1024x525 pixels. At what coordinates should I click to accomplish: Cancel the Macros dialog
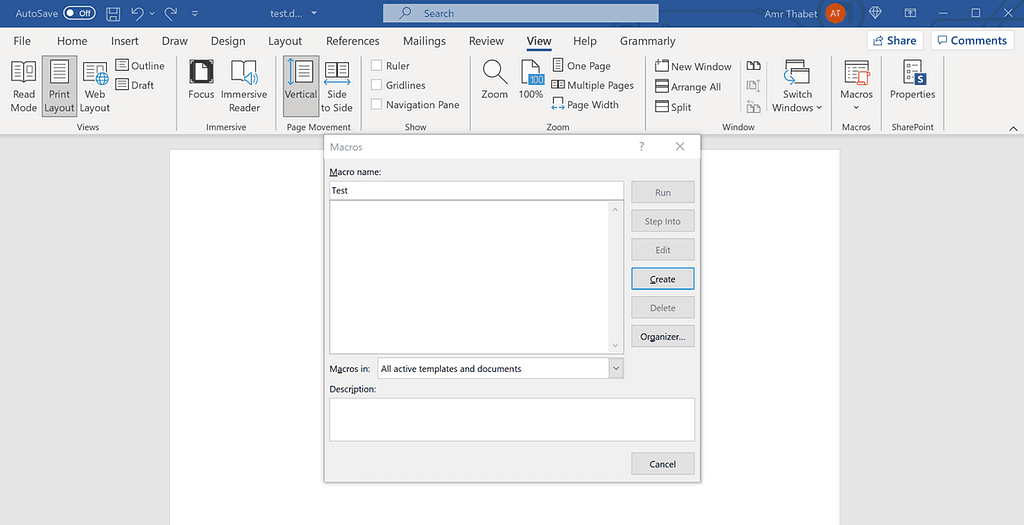(662, 464)
